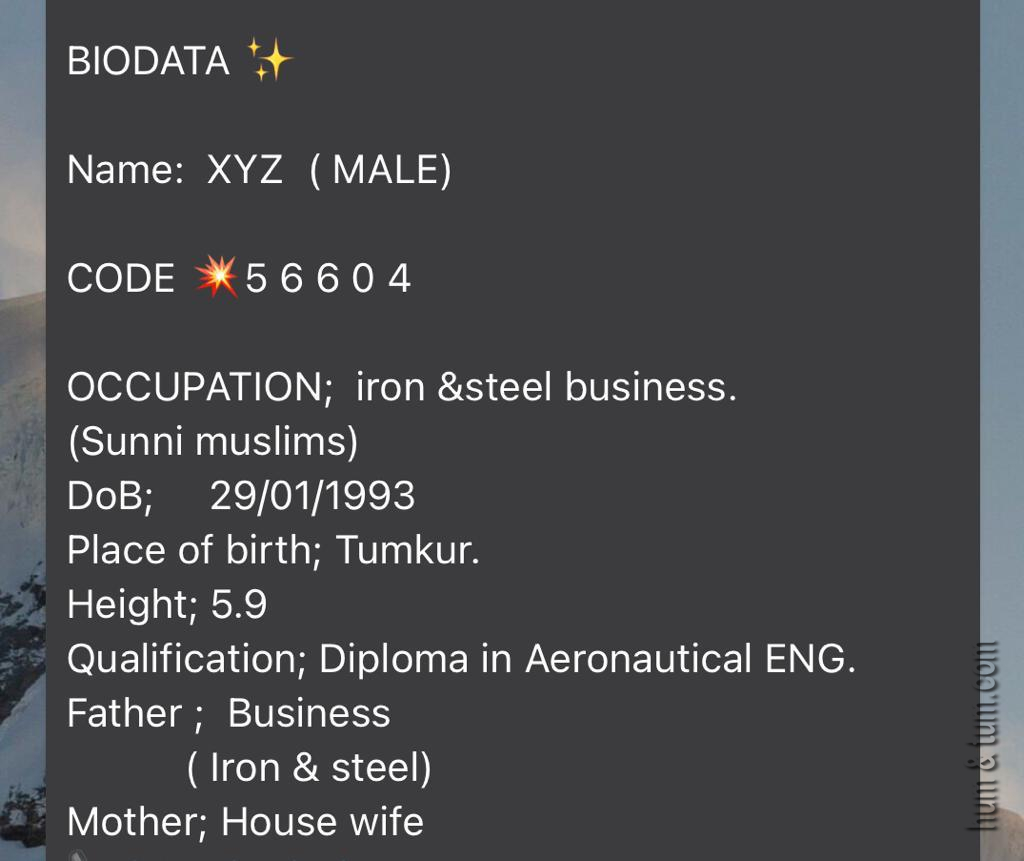The height and width of the screenshot is (861, 1024).
Task: Select the date 29/01/1993
Action: (x=312, y=496)
